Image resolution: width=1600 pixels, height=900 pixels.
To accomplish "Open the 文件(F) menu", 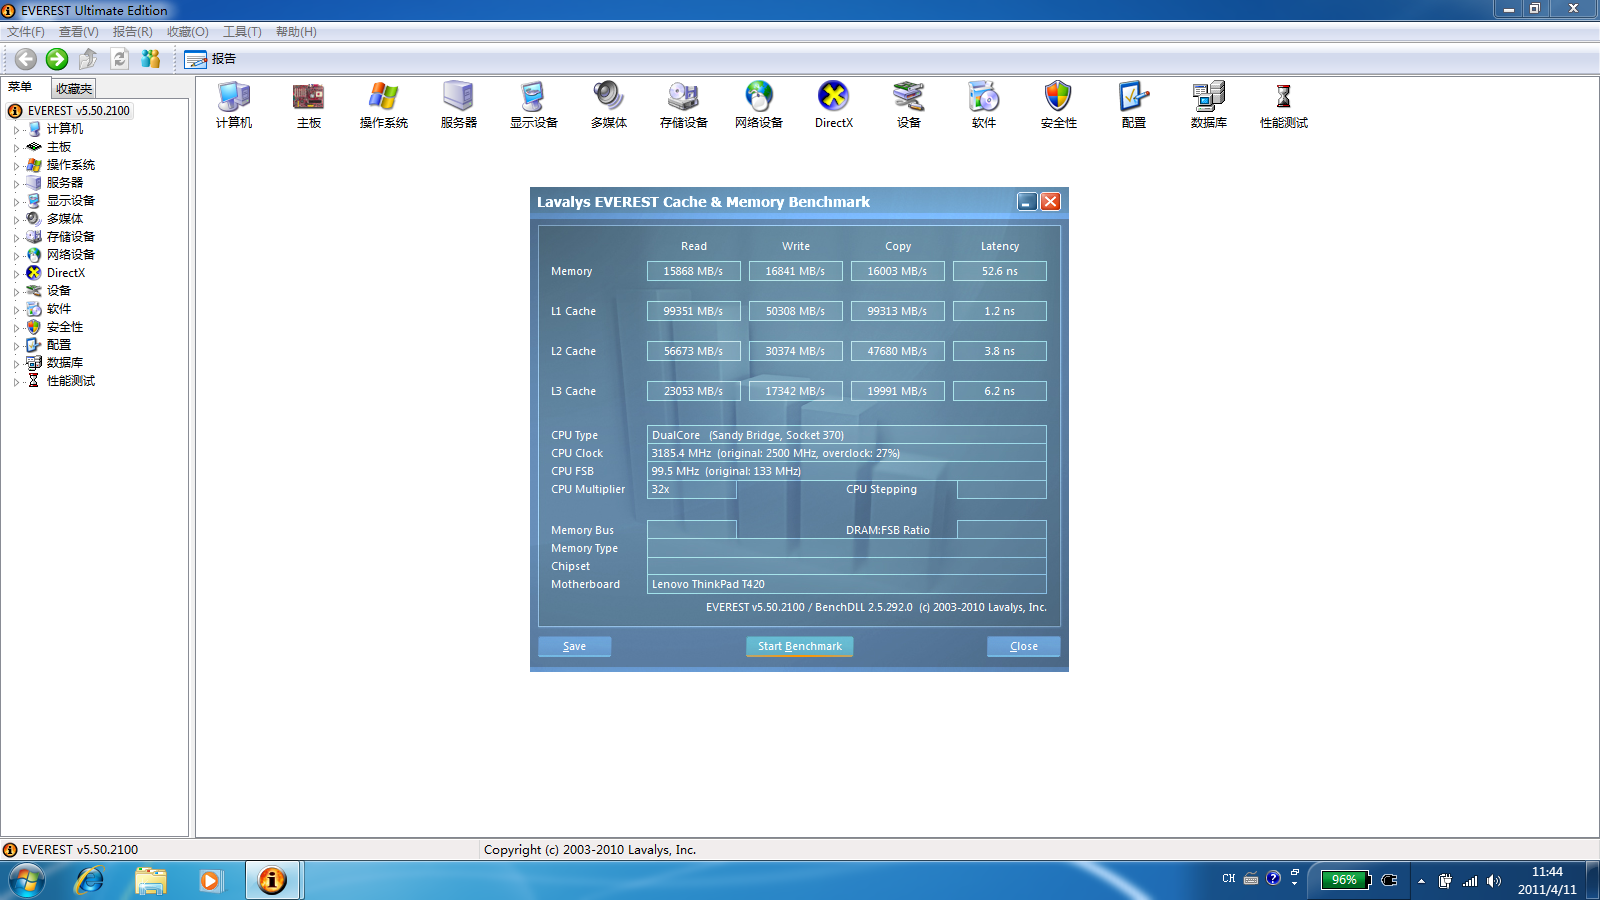I will coord(26,32).
